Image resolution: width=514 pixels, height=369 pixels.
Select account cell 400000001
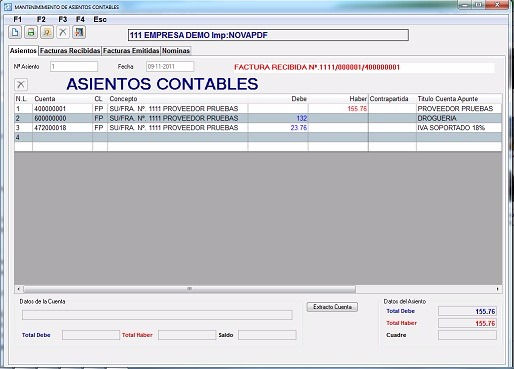click(62, 109)
